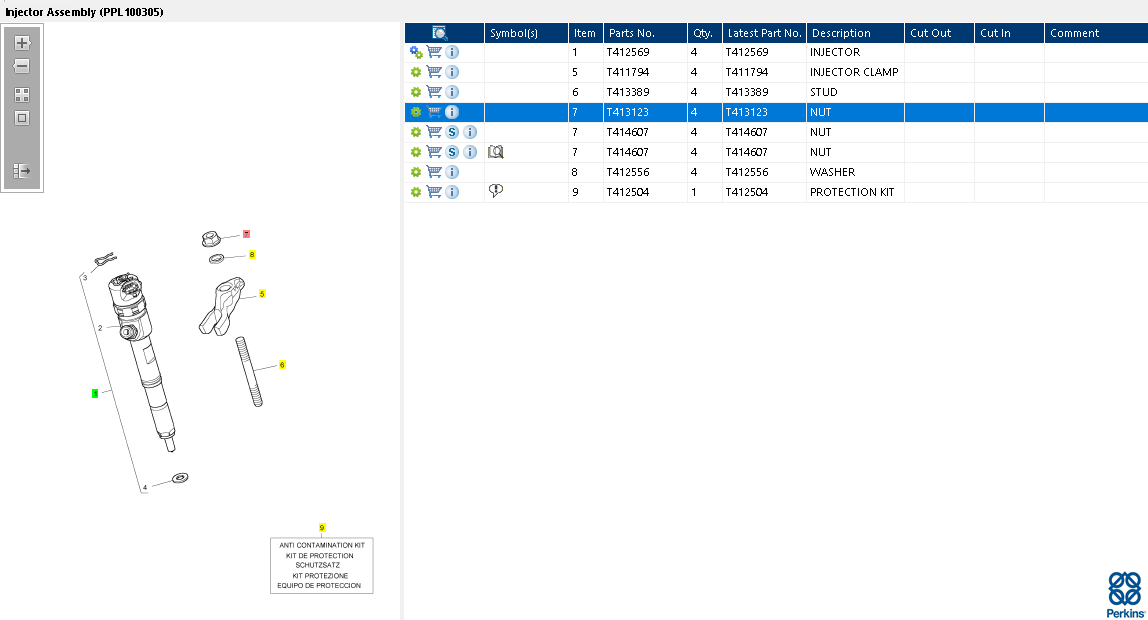The image size is (1148, 620).
Task: Click the single-square fit view icon
Action: (22, 118)
